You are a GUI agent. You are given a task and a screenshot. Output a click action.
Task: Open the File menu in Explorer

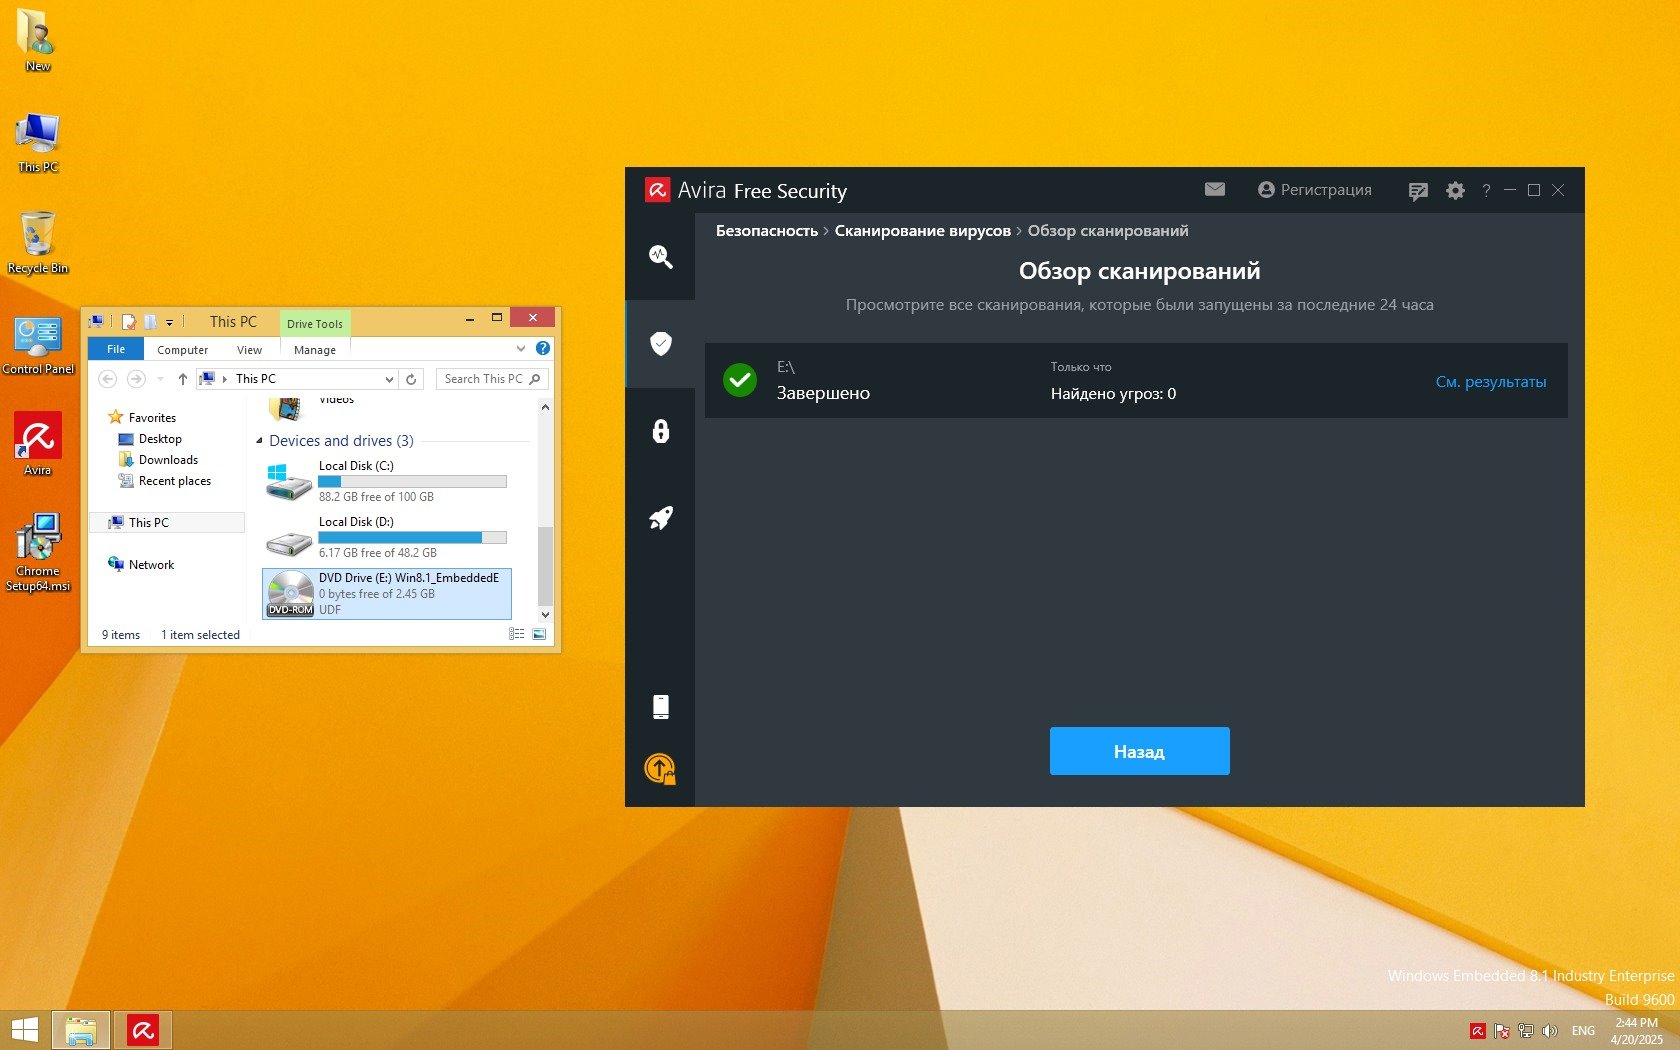116,349
